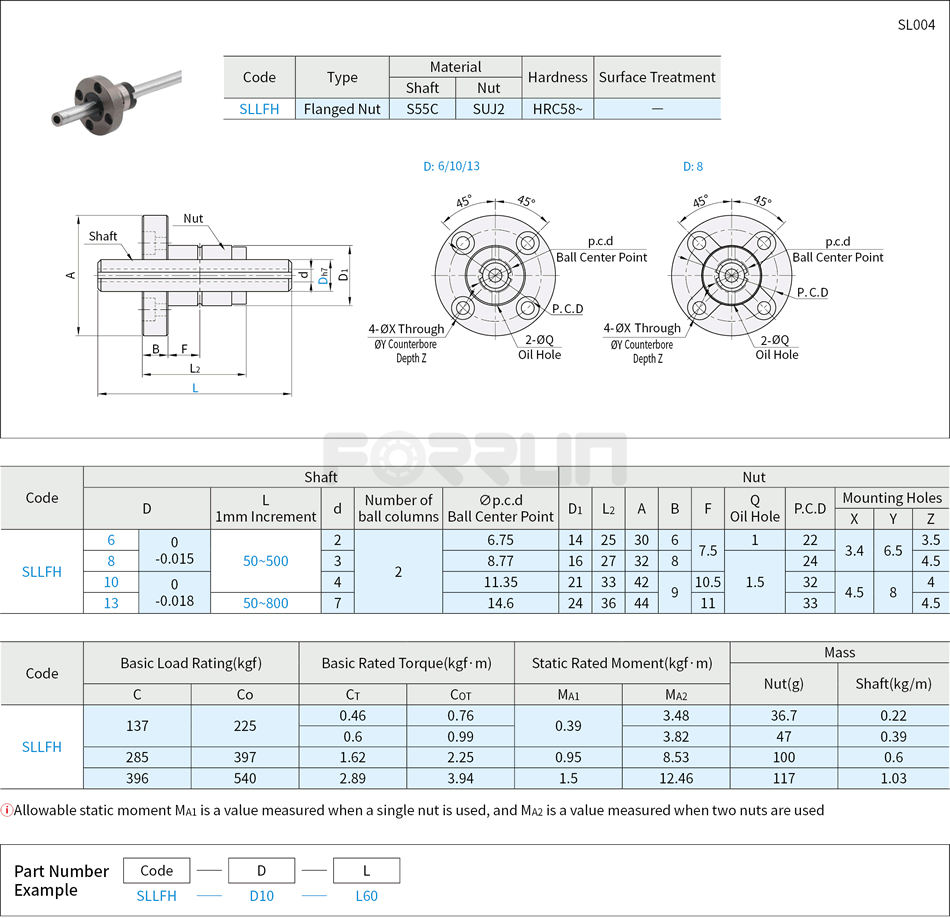Click the 'D: 8' diagram label

tap(693, 167)
